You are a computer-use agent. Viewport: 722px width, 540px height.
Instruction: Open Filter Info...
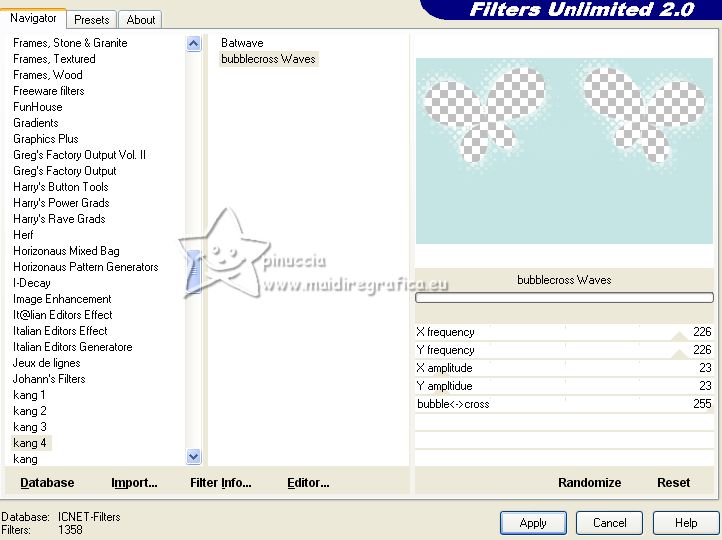pos(221,482)
